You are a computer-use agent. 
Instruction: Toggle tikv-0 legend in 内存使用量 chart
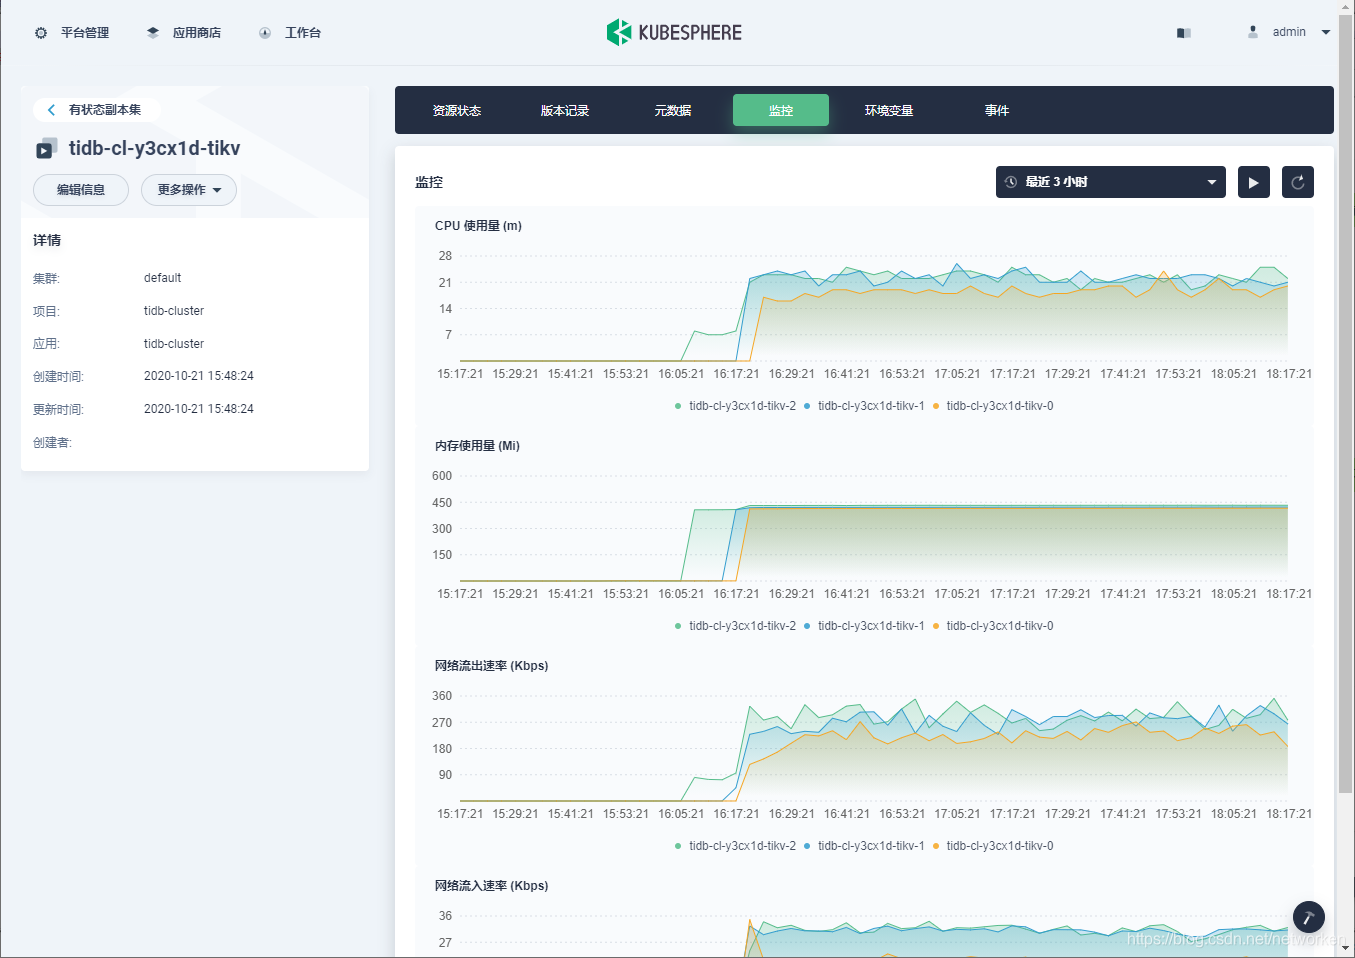pos(993,626)
